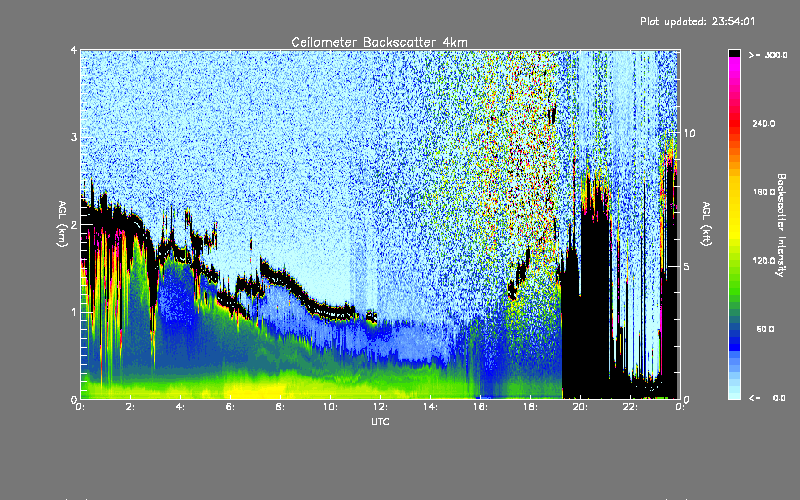This screenshot has height=500, width=800.
Task: Click the '2:' UTC tick label
Action: tap(131, 407)
